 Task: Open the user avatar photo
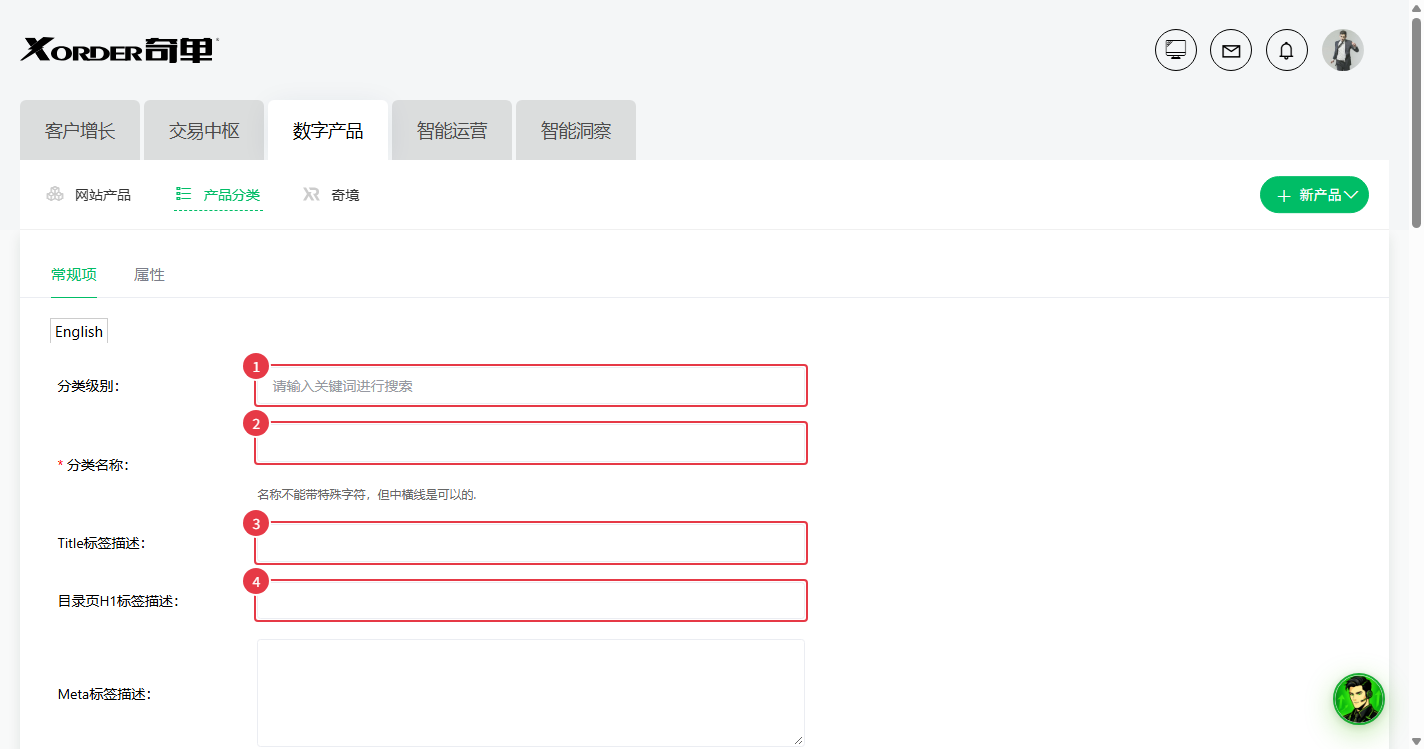pos(1343,50)
